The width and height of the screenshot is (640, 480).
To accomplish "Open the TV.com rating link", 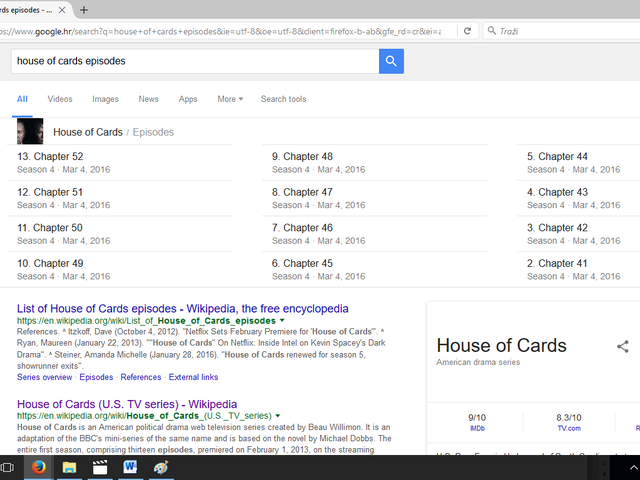I will pyautogui.click(x=569, y=428).
